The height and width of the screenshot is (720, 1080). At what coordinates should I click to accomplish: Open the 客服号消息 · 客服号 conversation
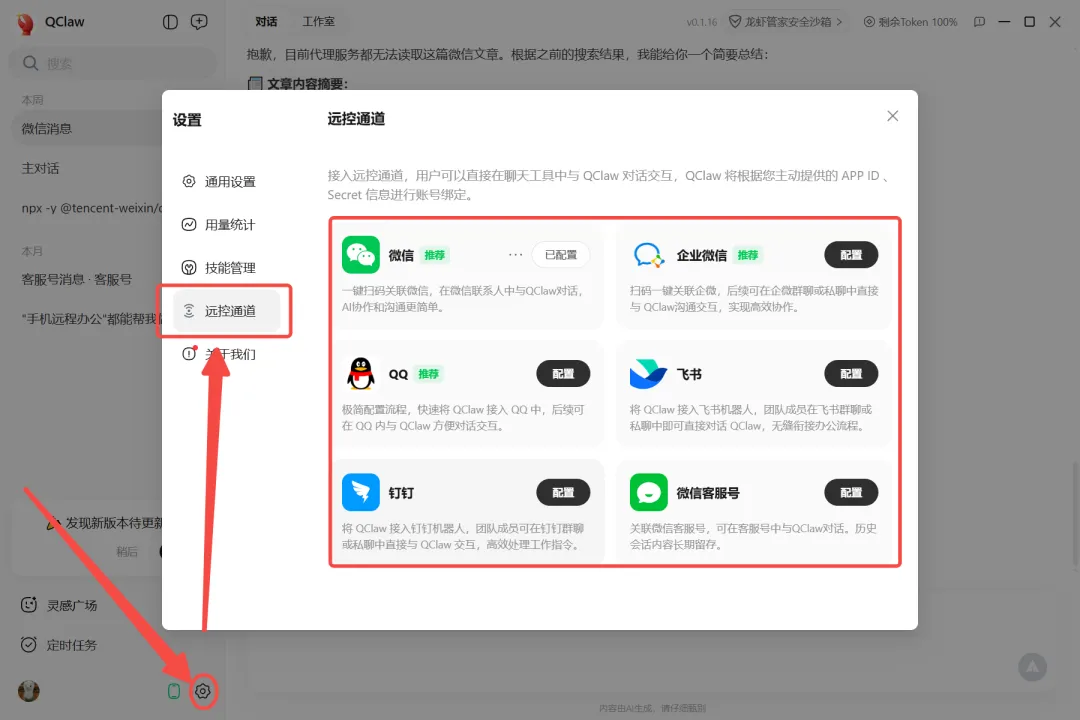click(x=87, y=279)
